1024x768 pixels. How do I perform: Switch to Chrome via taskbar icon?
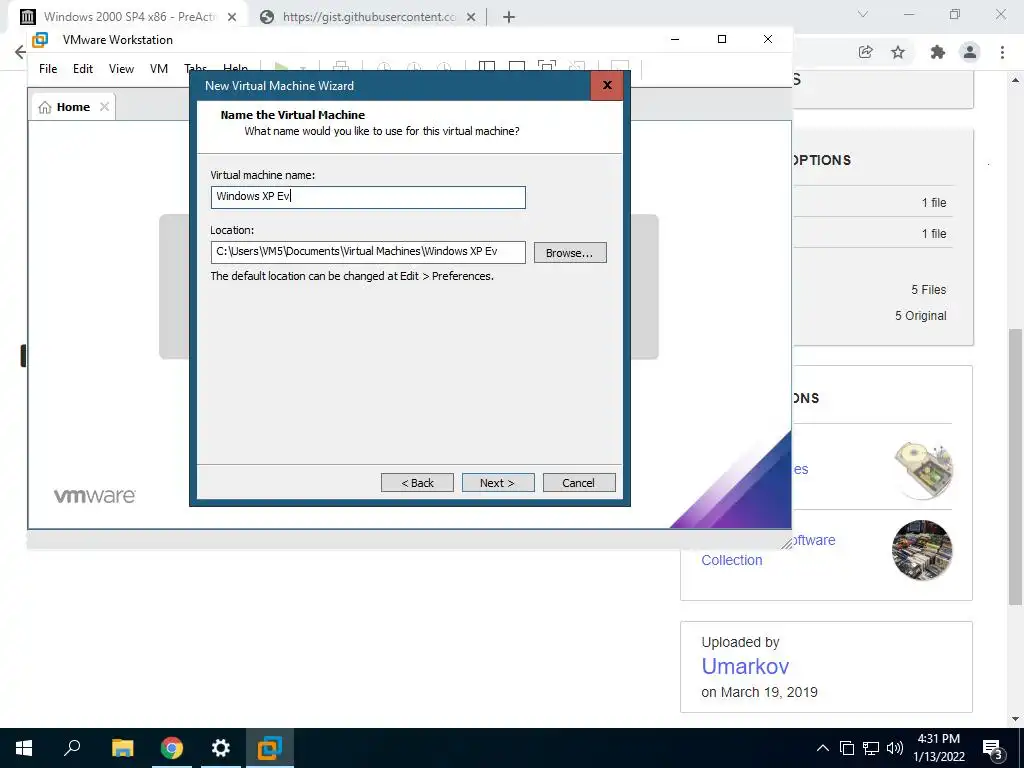171,748
